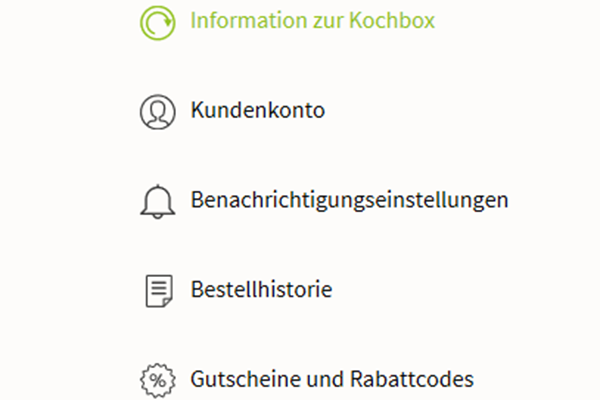Click the person silhouette Kundenkonto icon

[158, 112]
